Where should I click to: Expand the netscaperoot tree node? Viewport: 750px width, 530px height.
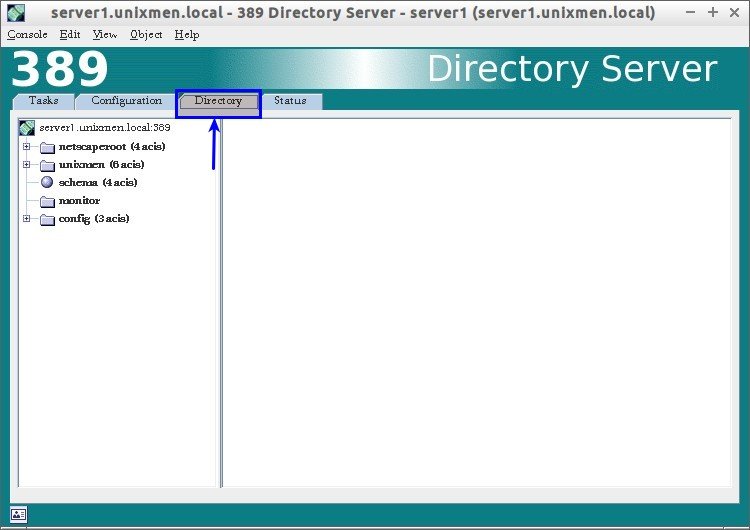point(27,146)
